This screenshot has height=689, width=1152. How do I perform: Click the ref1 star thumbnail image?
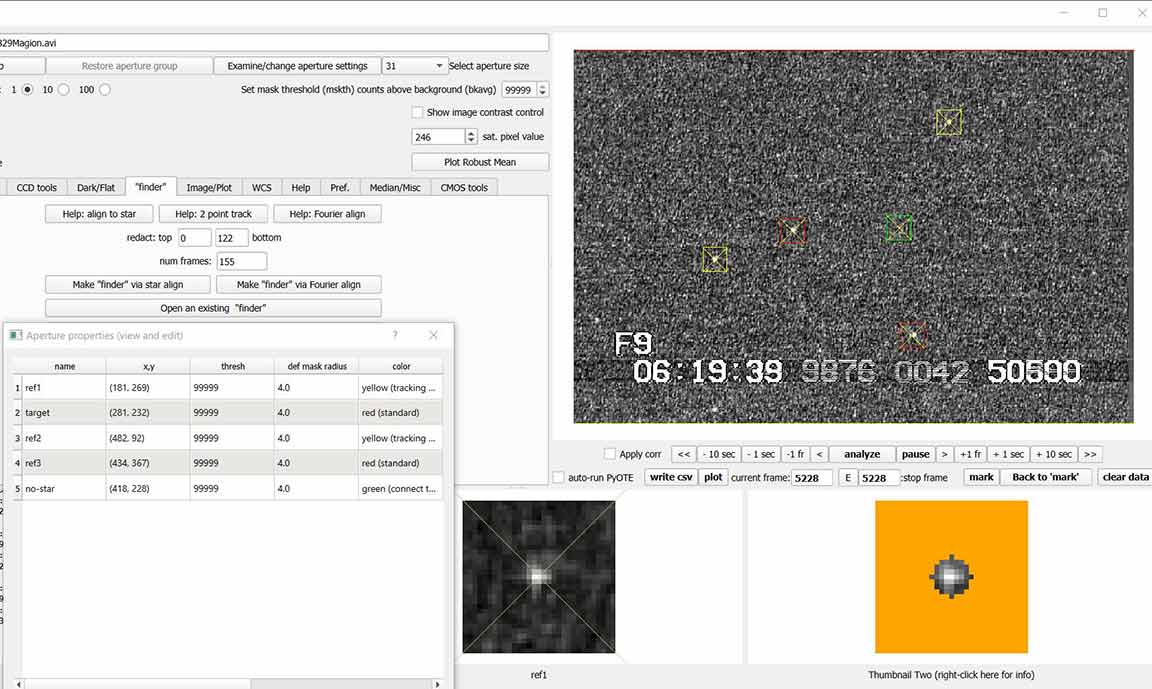pyautogui.click(x=539, y=577)
